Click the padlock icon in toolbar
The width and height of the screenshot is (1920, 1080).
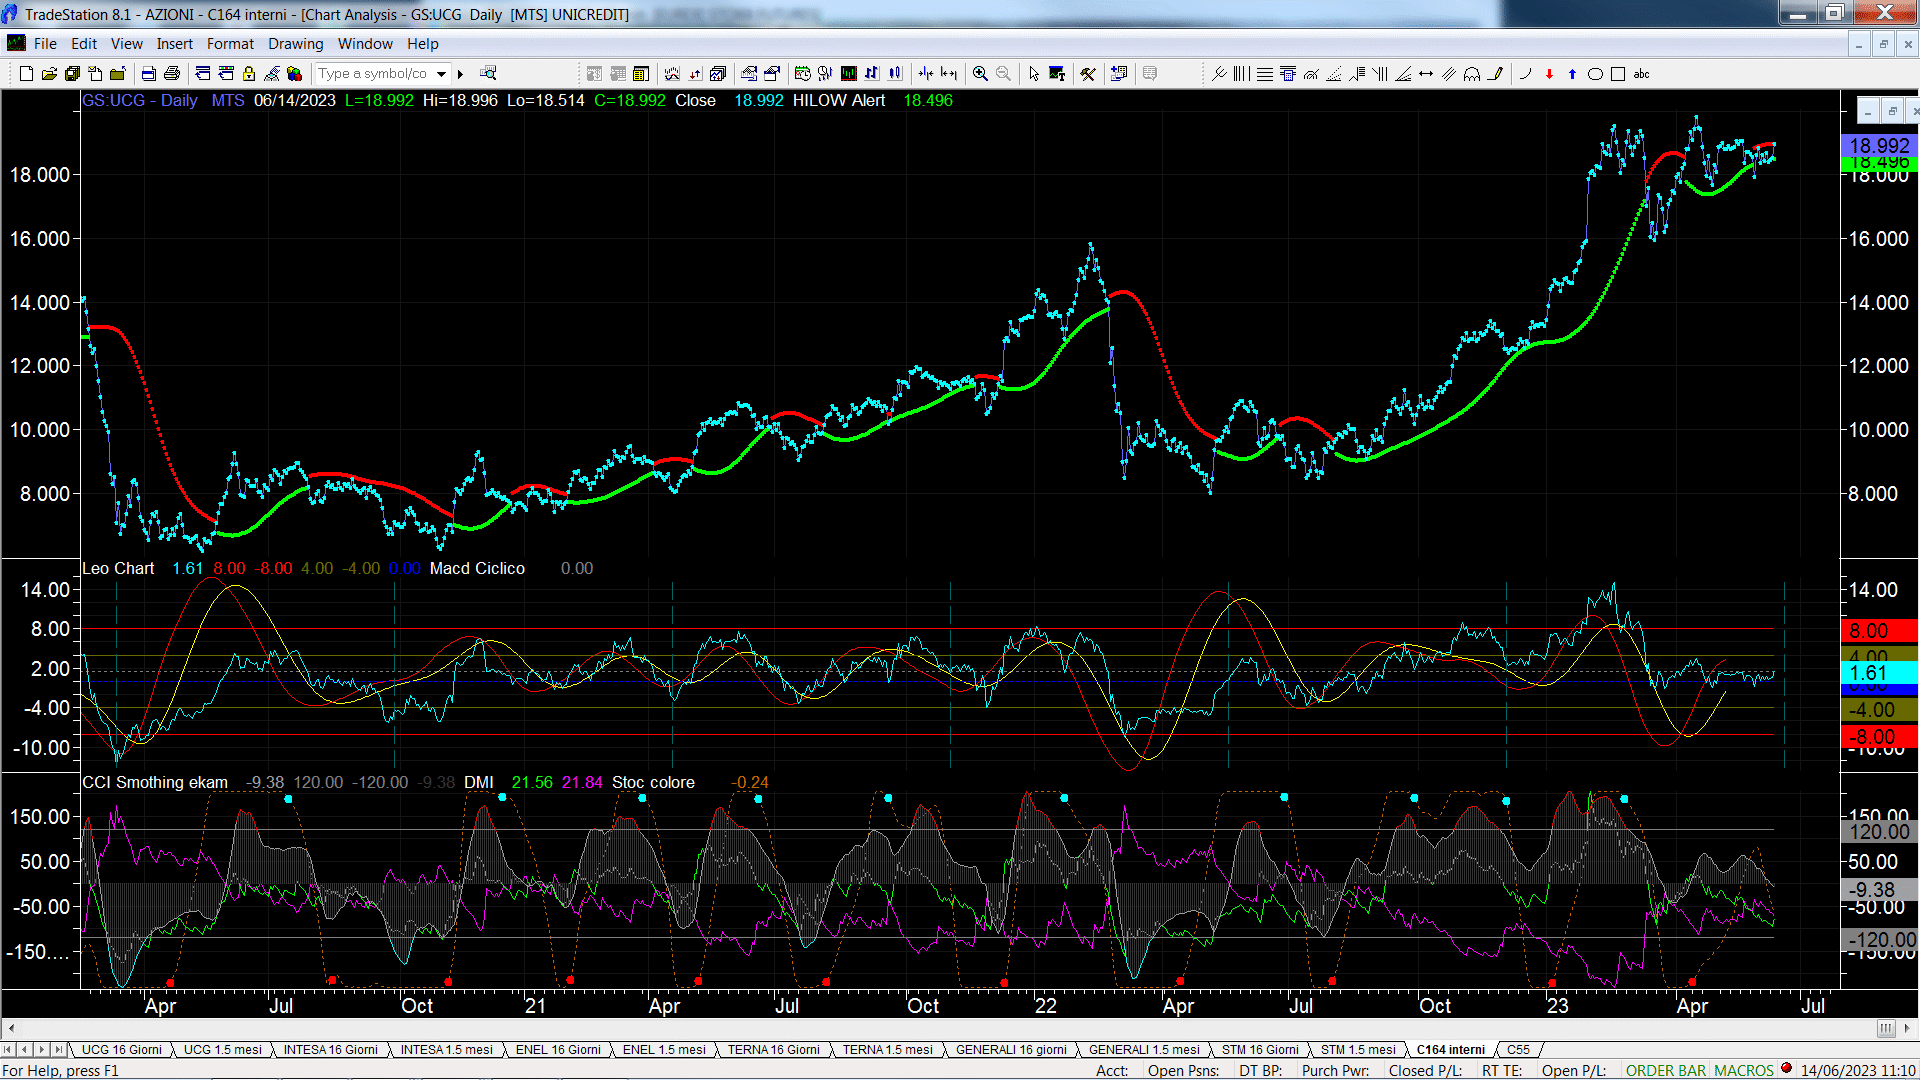pos(249,74)
